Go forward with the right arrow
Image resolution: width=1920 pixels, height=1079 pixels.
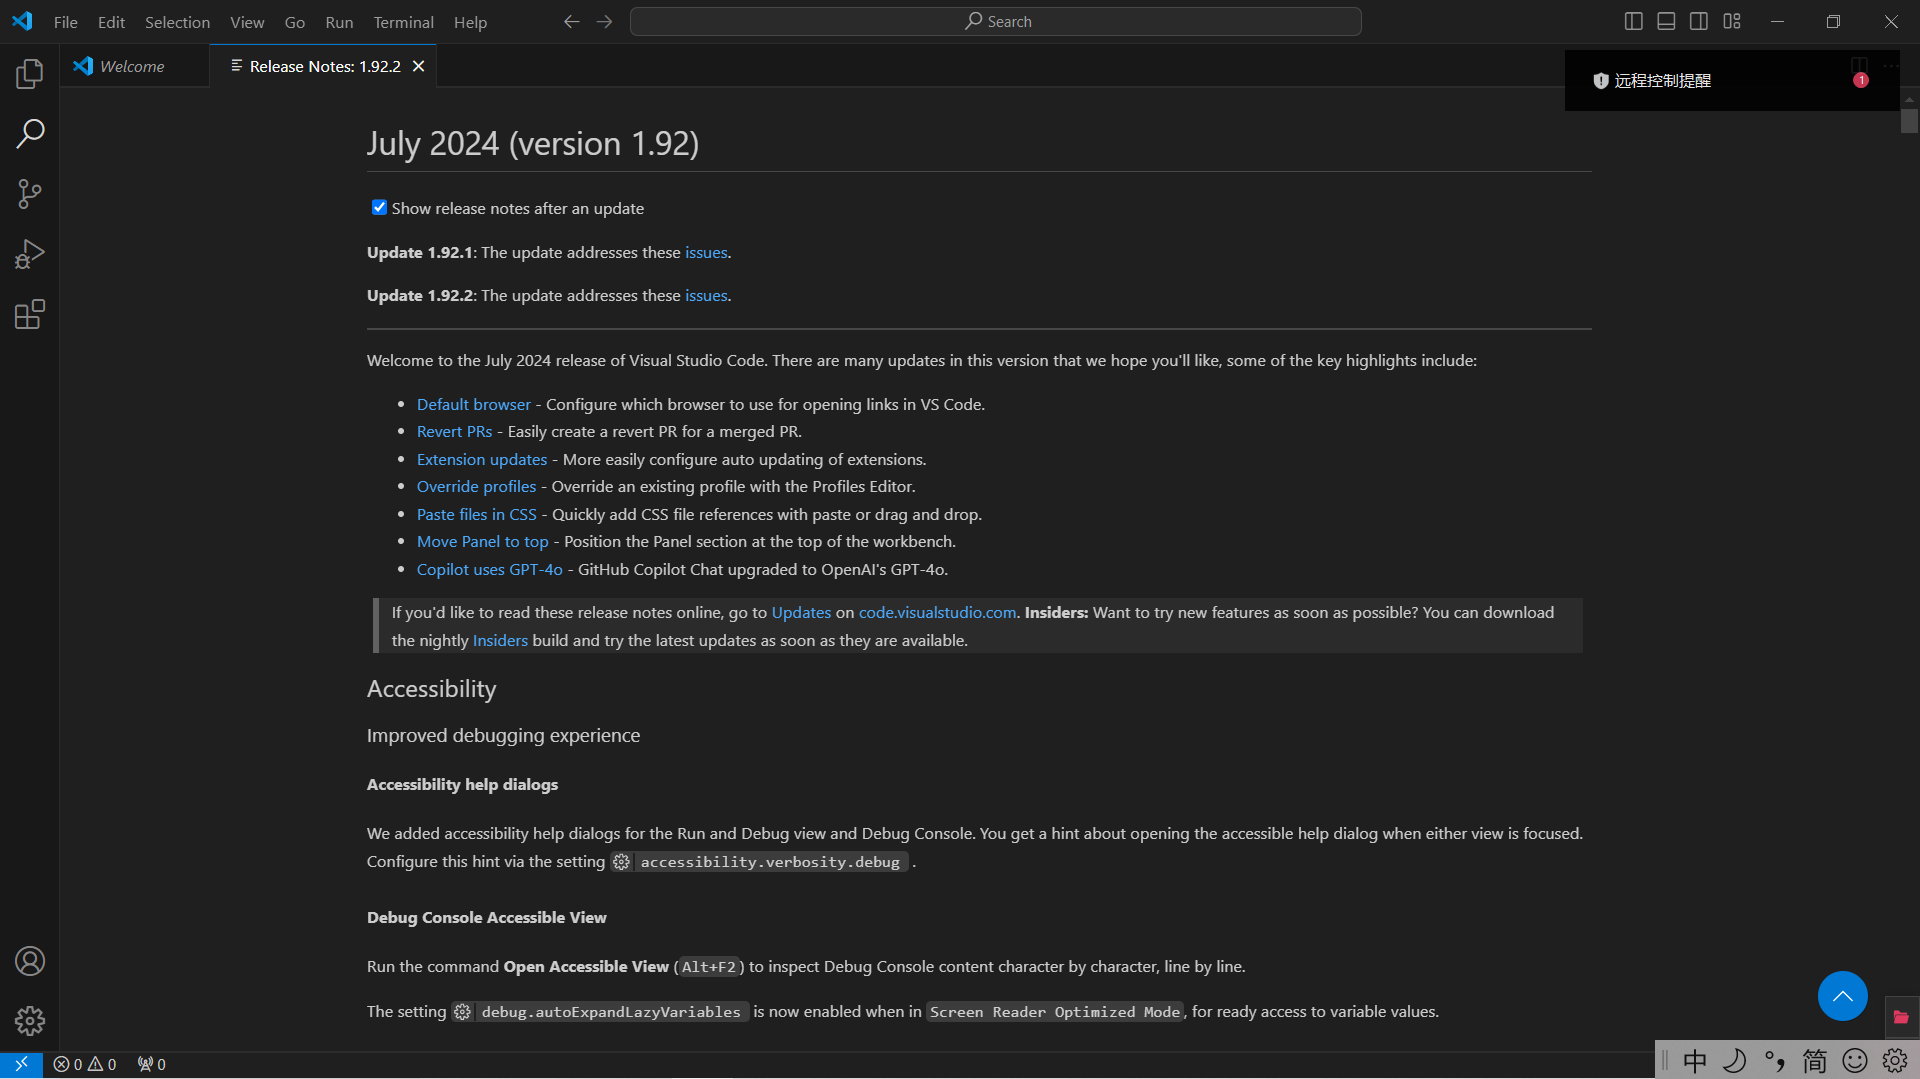(604, 22)
